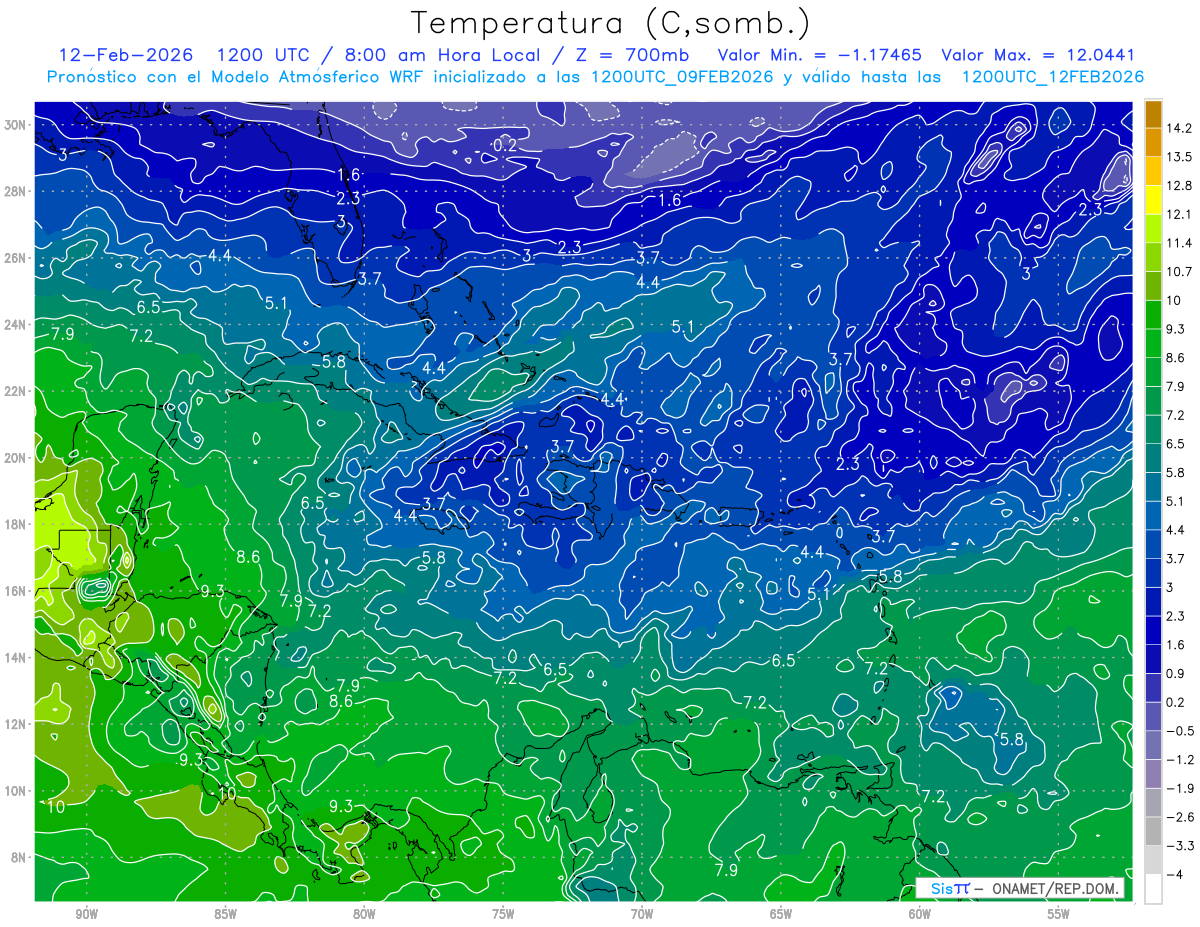Click the 22N latitude axis label

pos(17,391)
